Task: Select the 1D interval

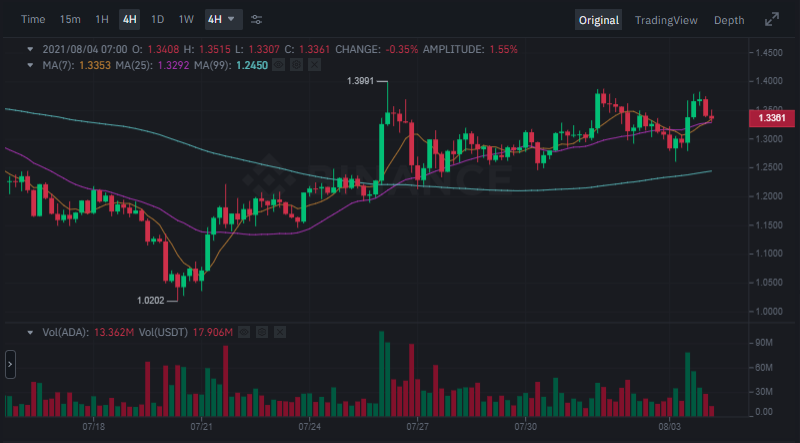Action: tap(157, 20)
